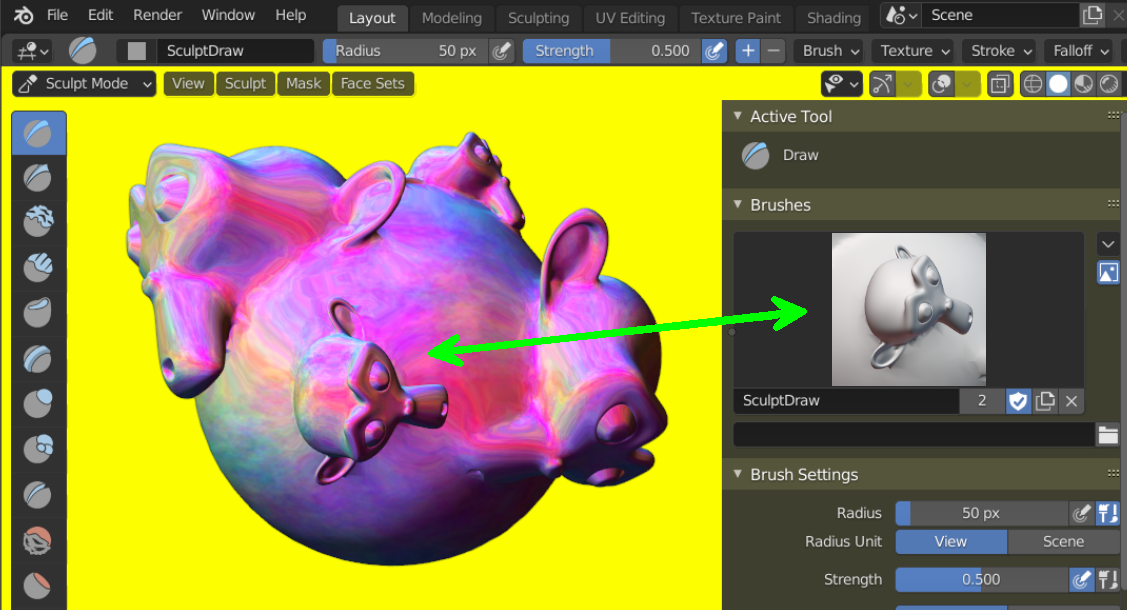Select the Flatten brush at the toolbar bottom

(x=37, y=586)
